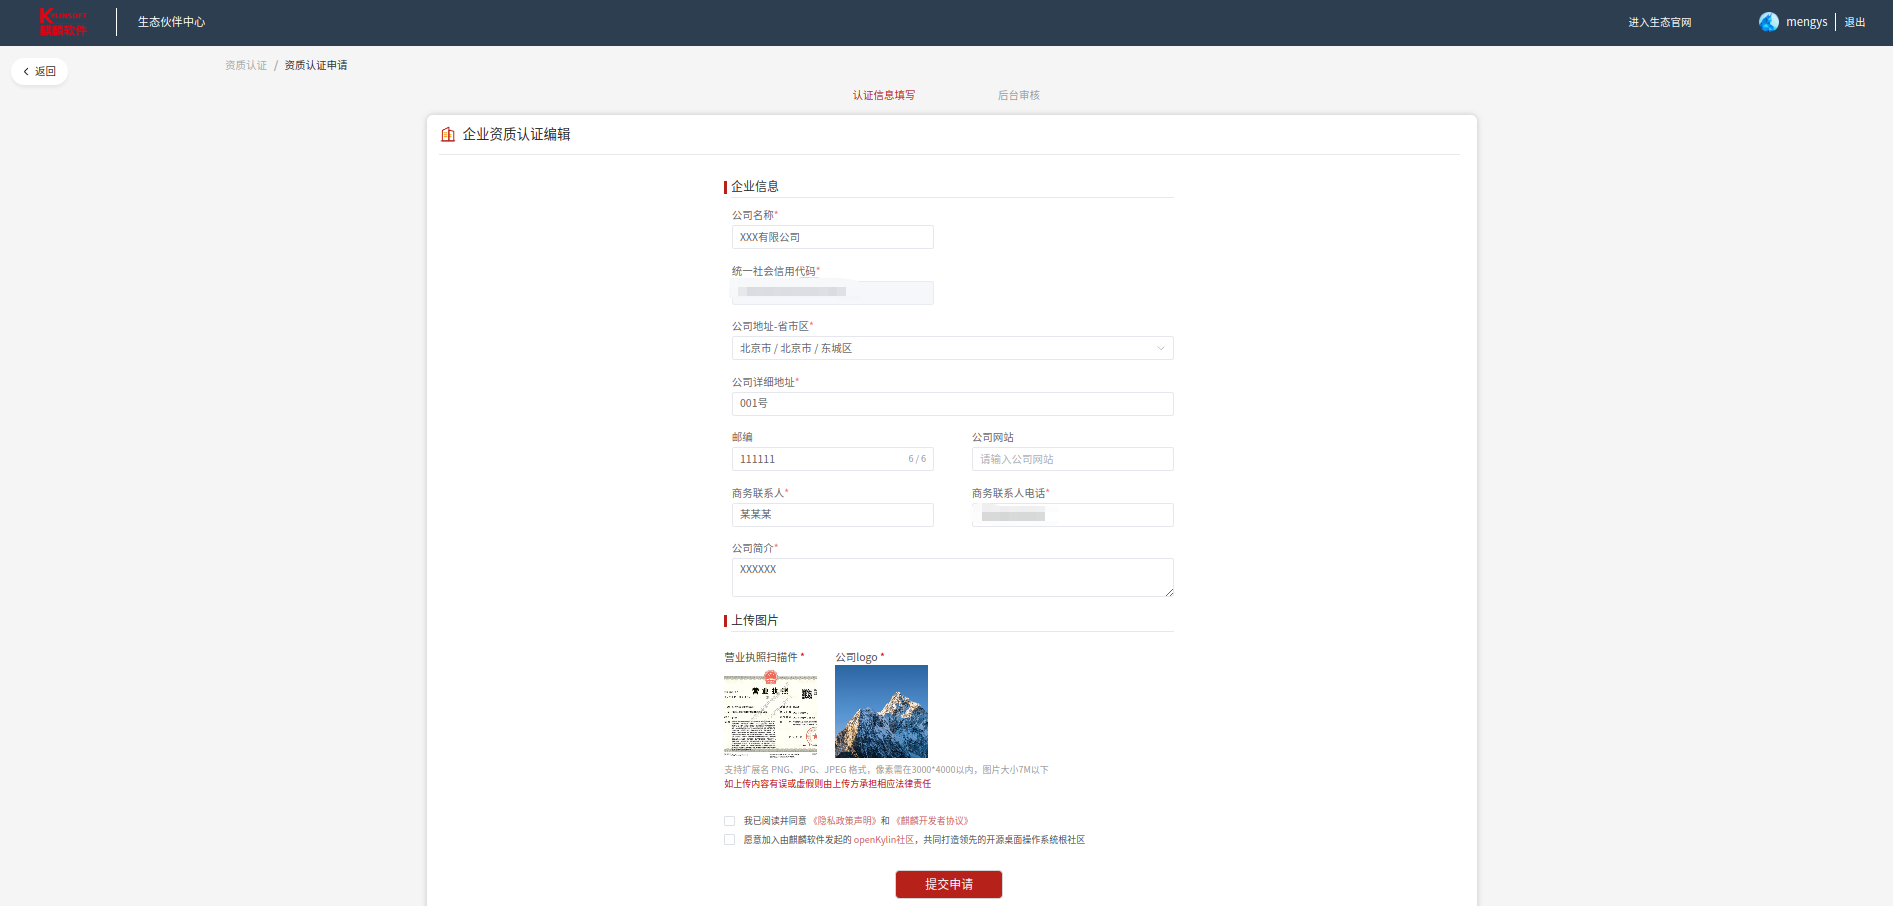Viewport: 1893px width, 906px height.
Task: Click the company website input field
Action: pyautogui.click(x=1072, y=460)
